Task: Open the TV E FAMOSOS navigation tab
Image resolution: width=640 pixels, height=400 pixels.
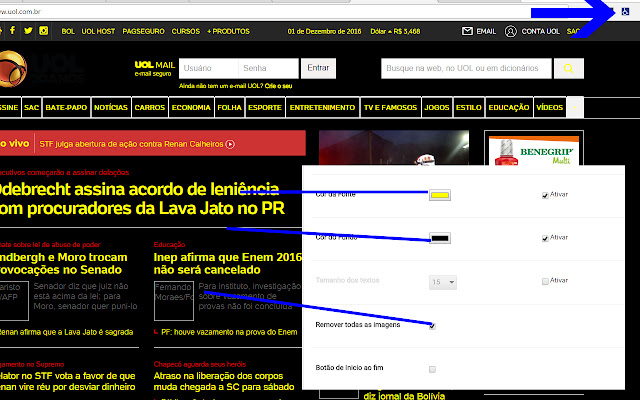Action: click(x=390, y=108)
